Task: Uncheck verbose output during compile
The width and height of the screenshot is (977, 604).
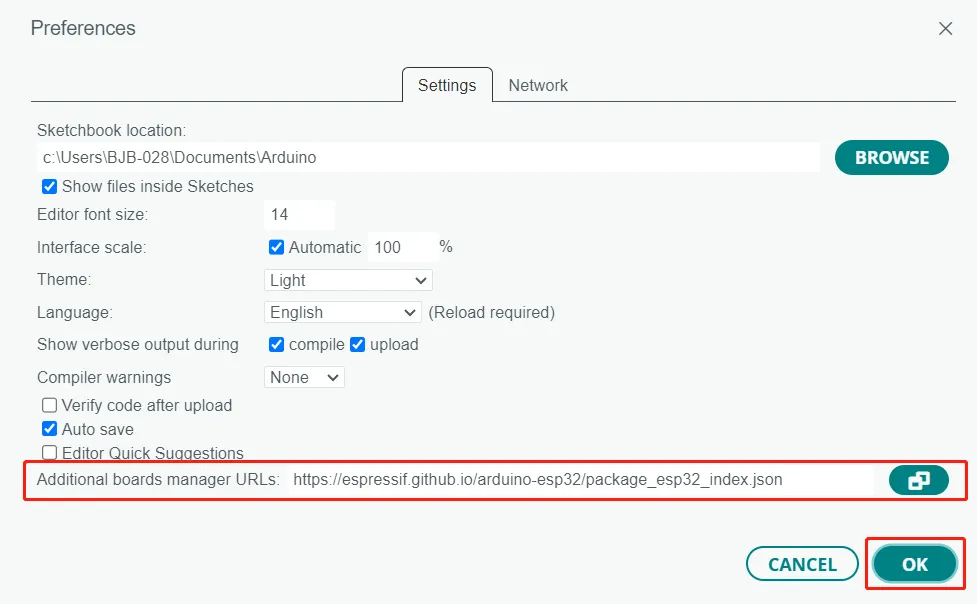Action: click(x=277, y=345)
